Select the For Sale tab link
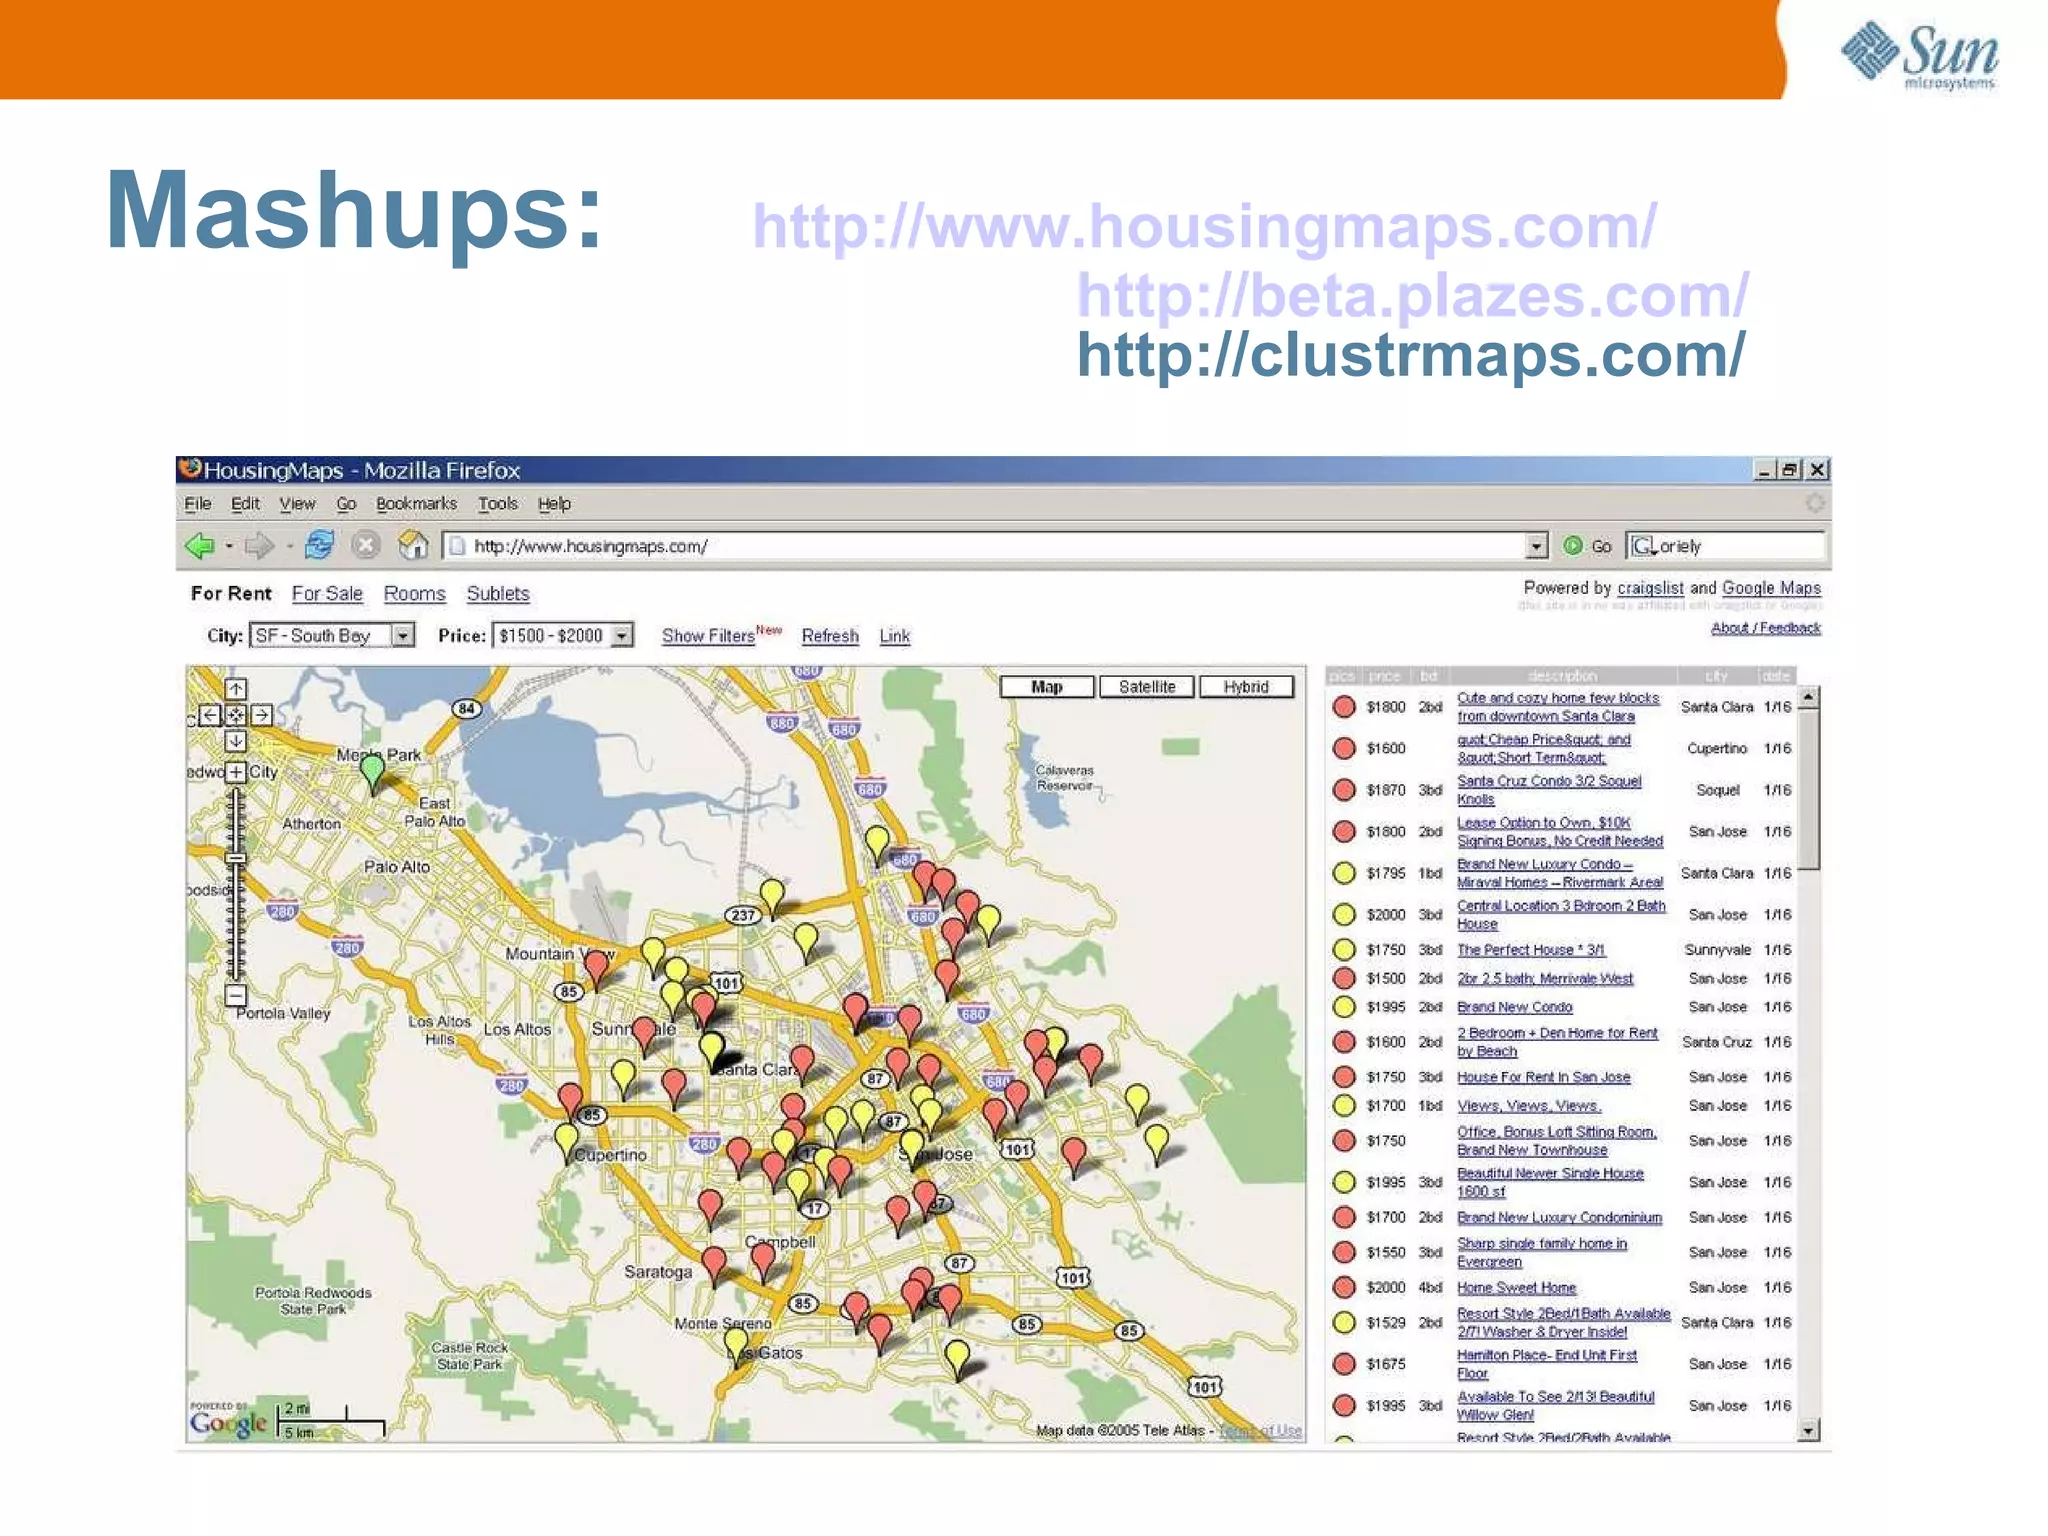The image size is (2048, 1536). click(x=327, y=593)
